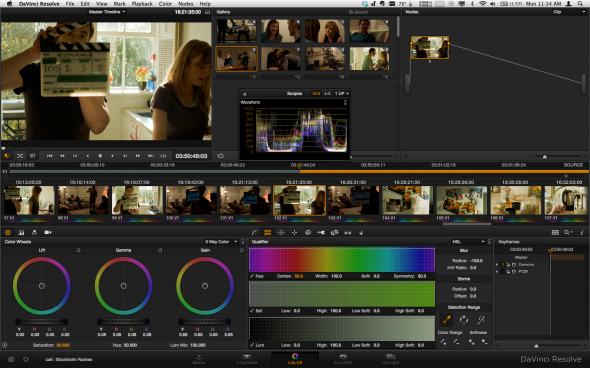The image size is (590, 368).
Task: Switch to the Conform page tab
Action: coord(247,359)
